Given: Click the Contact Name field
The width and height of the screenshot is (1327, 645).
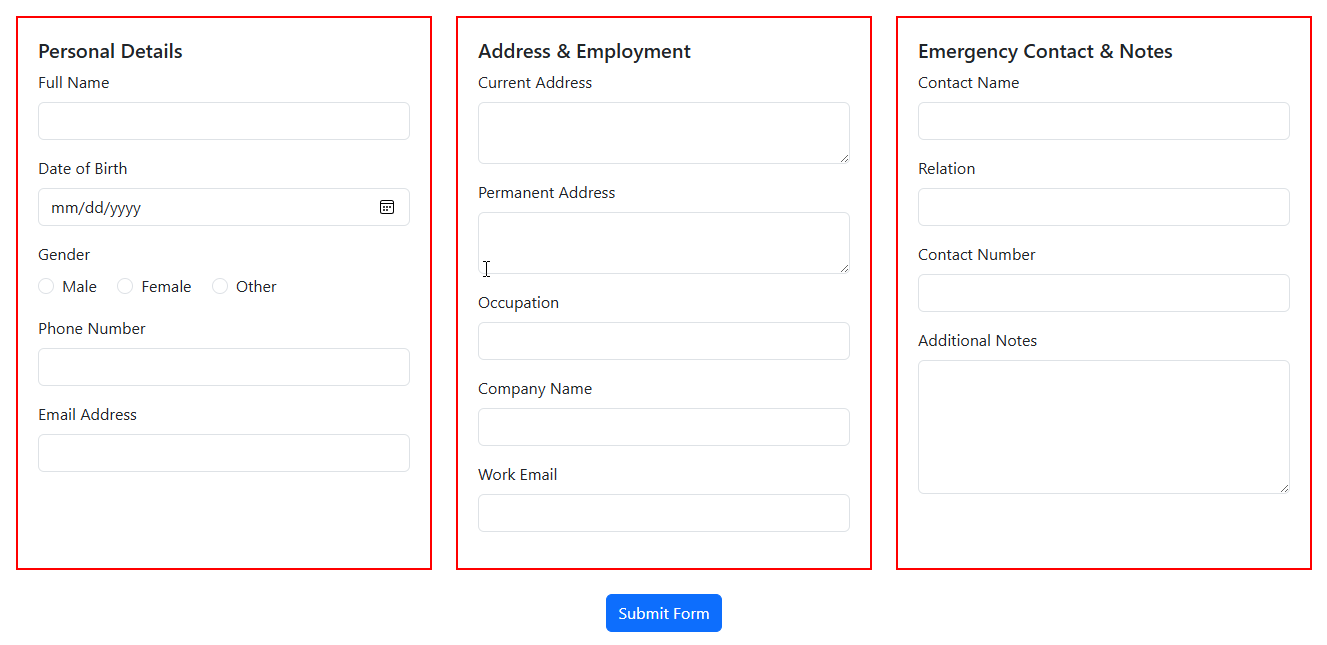Looking at the screenshot, I should 1104,121.
